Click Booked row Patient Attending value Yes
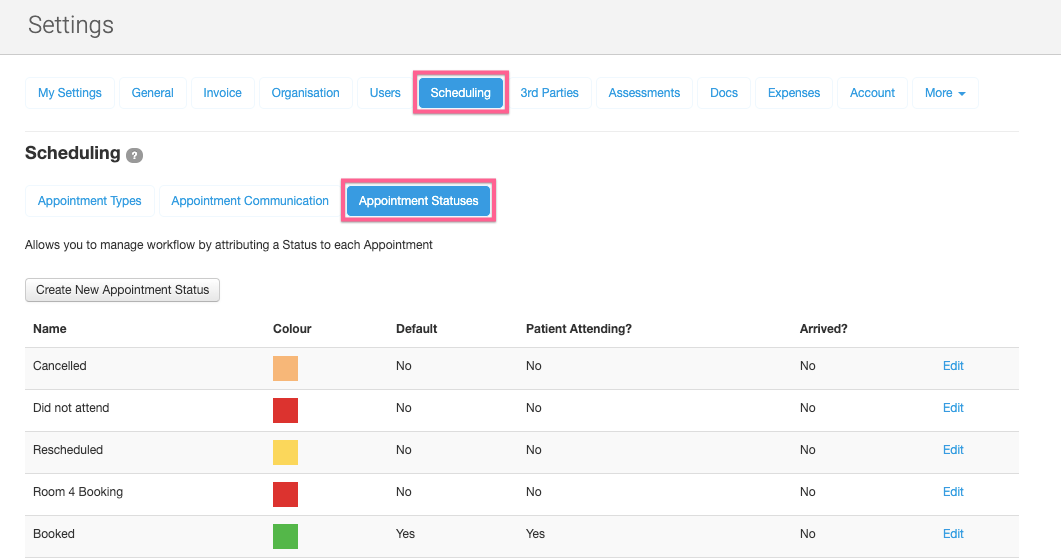Screen dimensions: 1061x559 535,533
